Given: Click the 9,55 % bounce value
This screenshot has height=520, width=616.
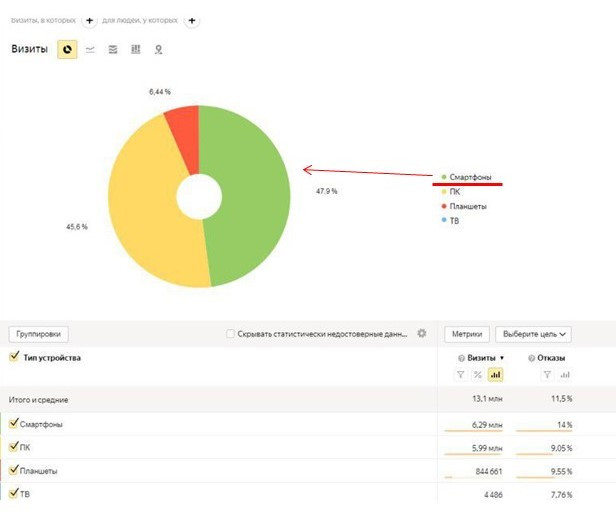Looking at the screenshot, I should coord(561,471).
